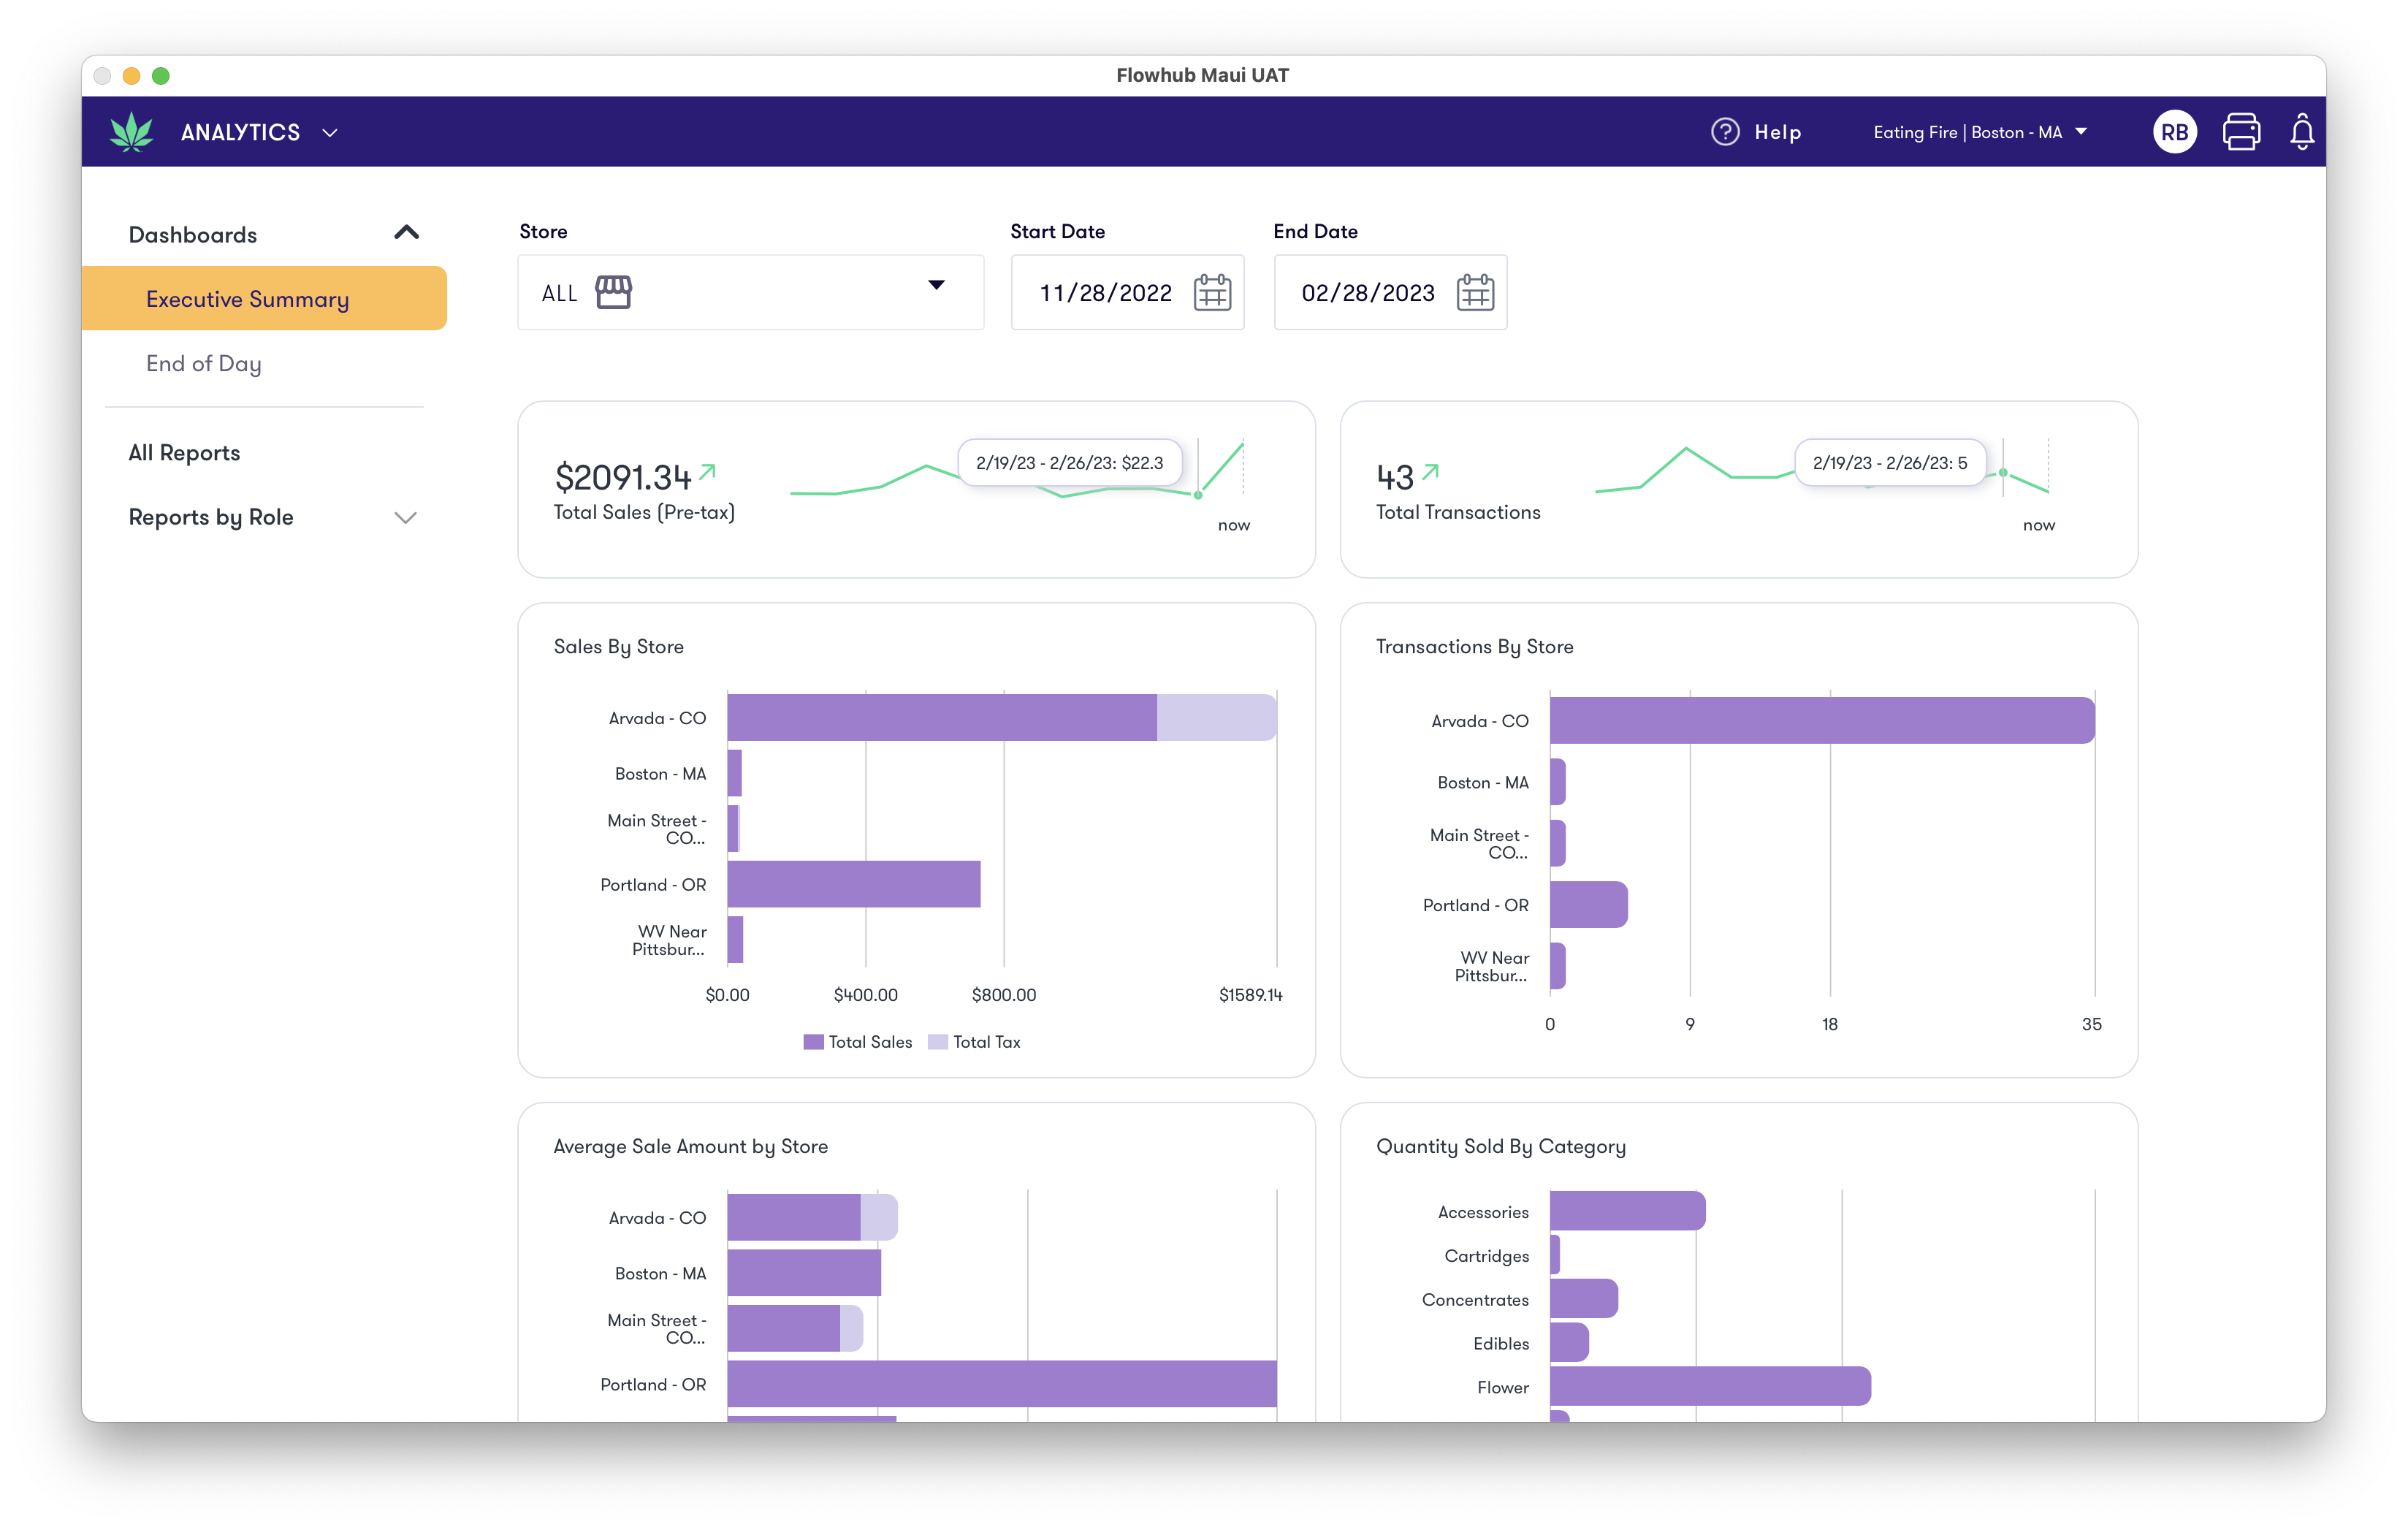This screenshot has height=1530, width=2408.
Task: Click Arvada - CO bar in Transactions By Store
Action: [1822, 720]
